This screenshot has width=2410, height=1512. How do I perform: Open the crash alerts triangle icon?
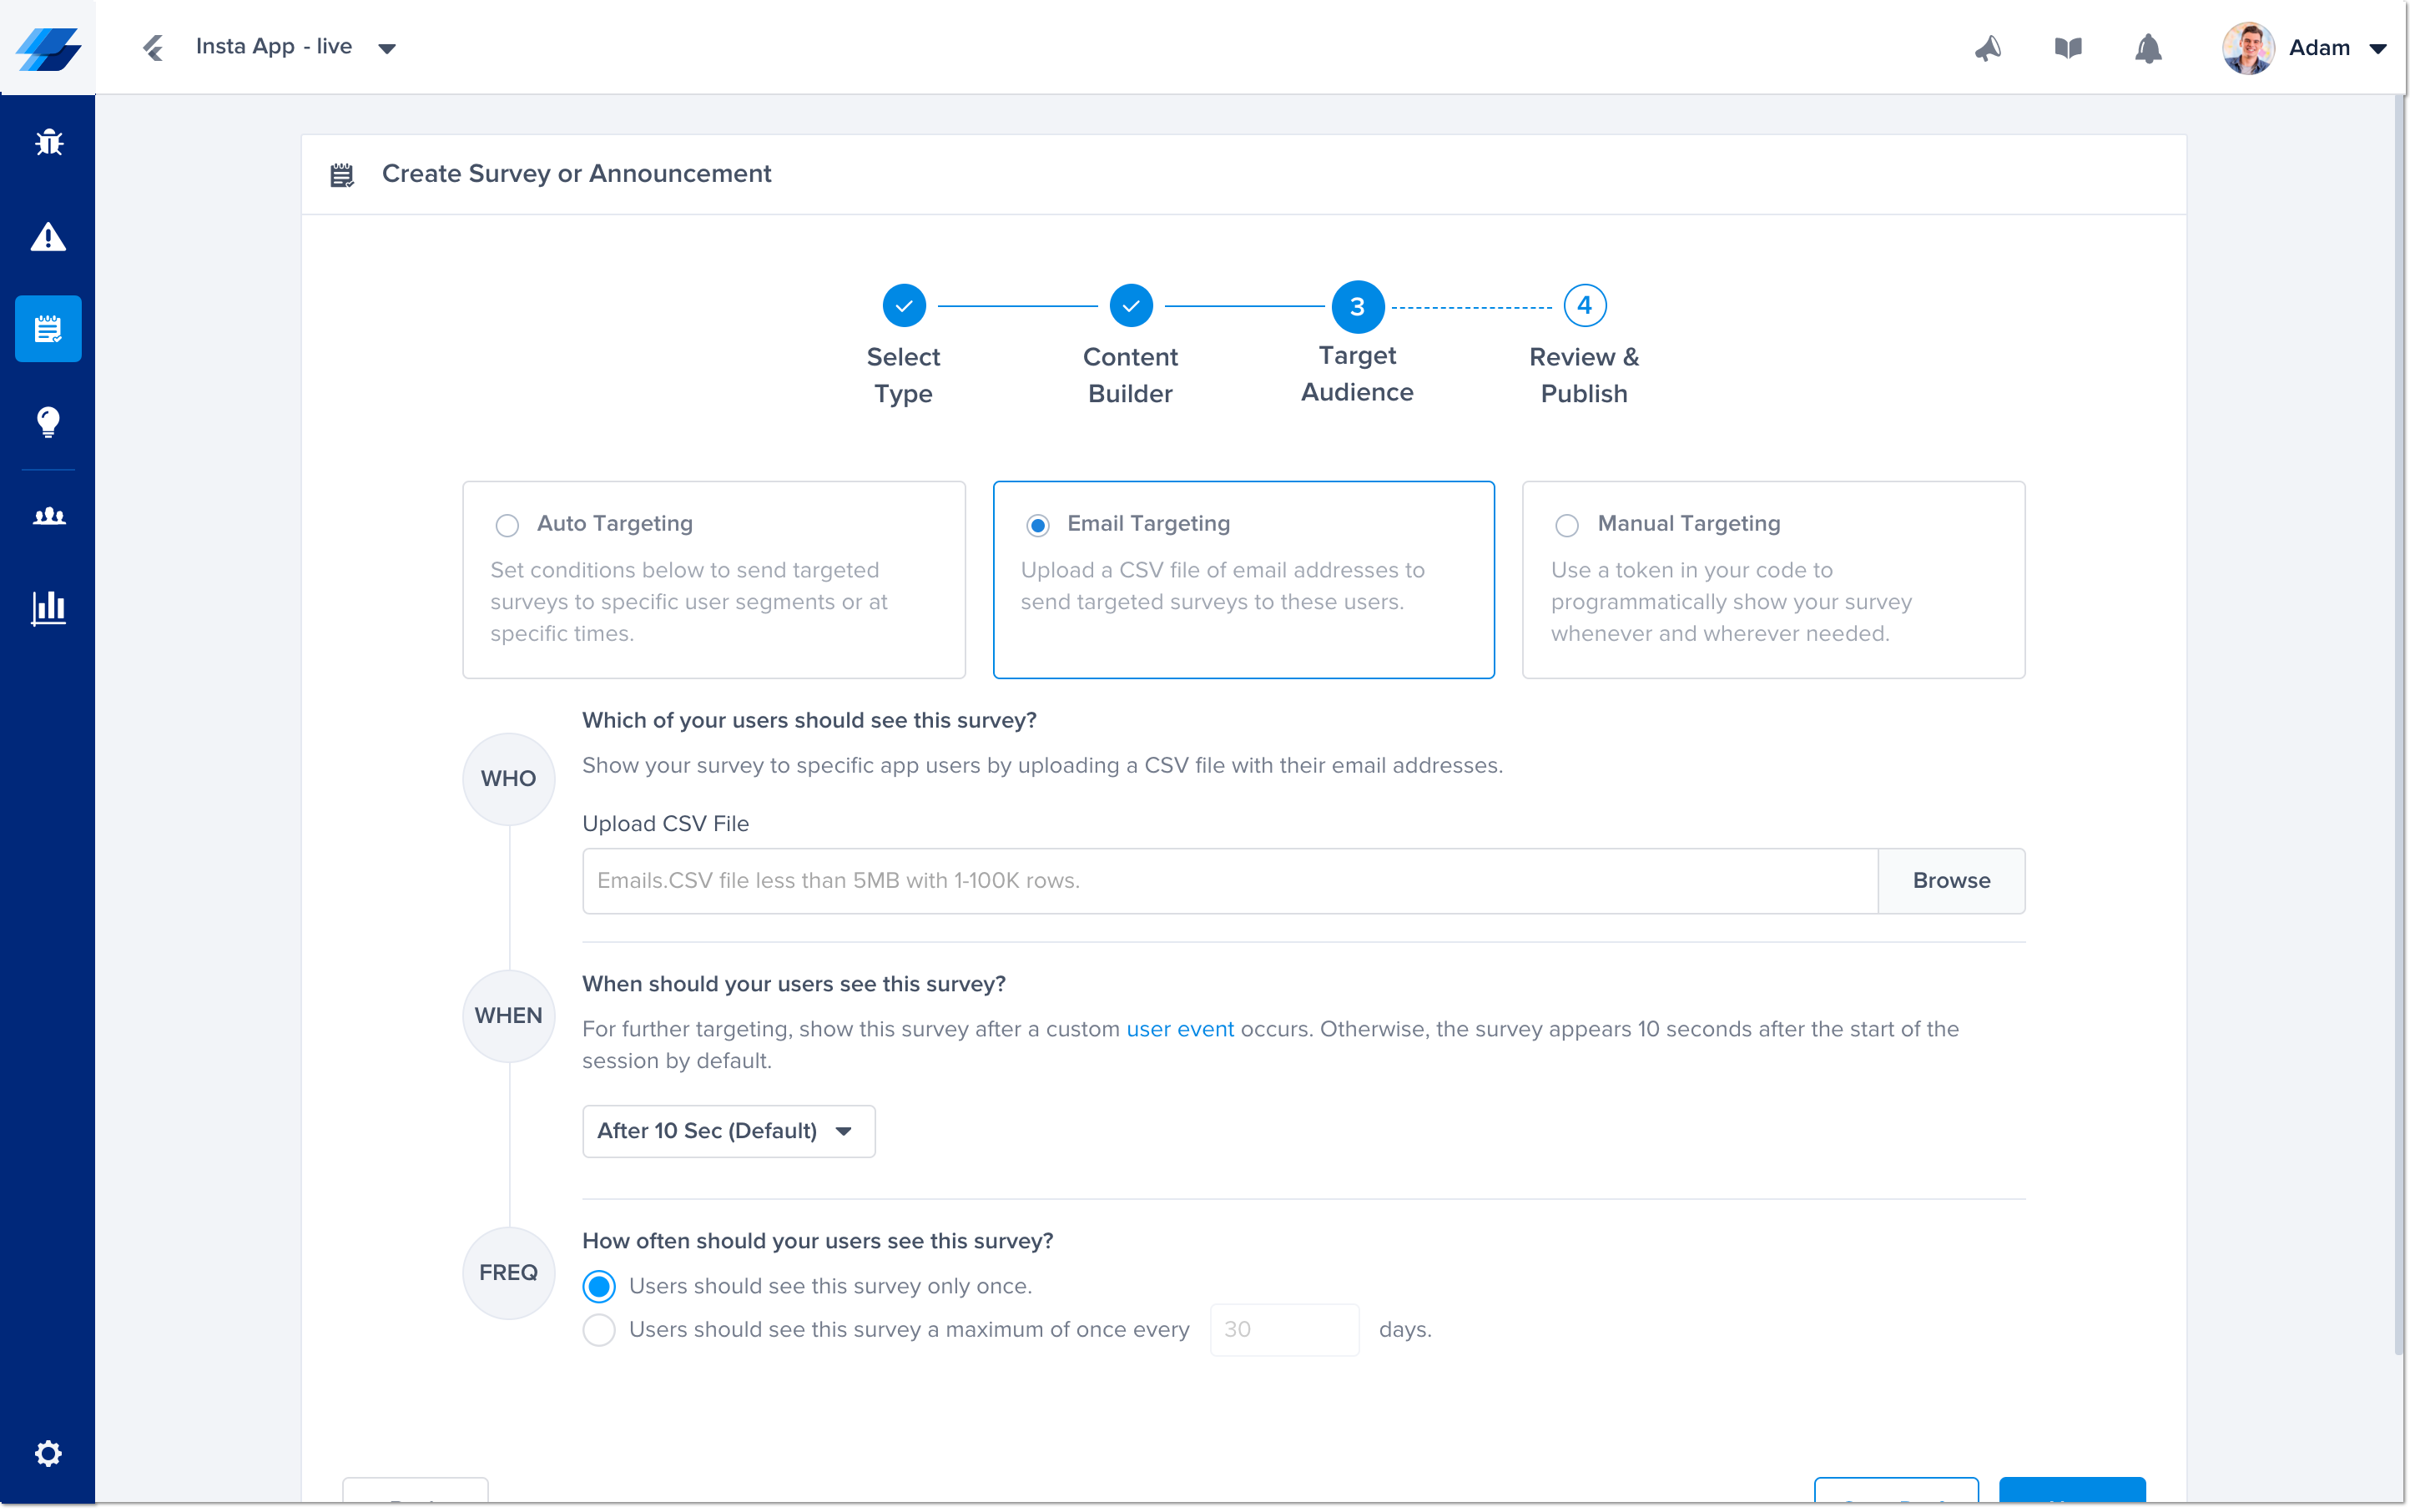point(48,237)
